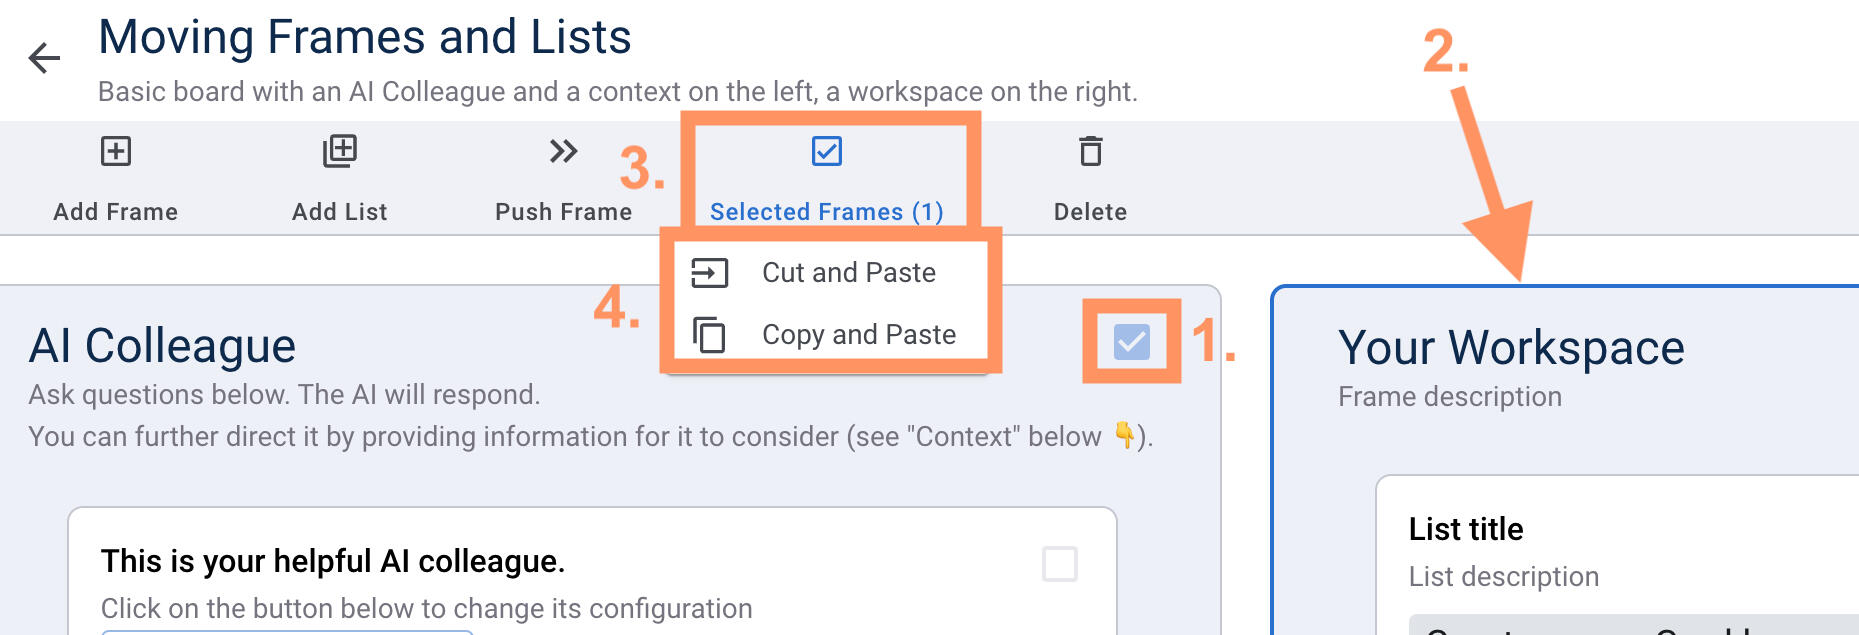
Task: Choose Copy and Paste from the menu
Action: [x=858, y=335]
